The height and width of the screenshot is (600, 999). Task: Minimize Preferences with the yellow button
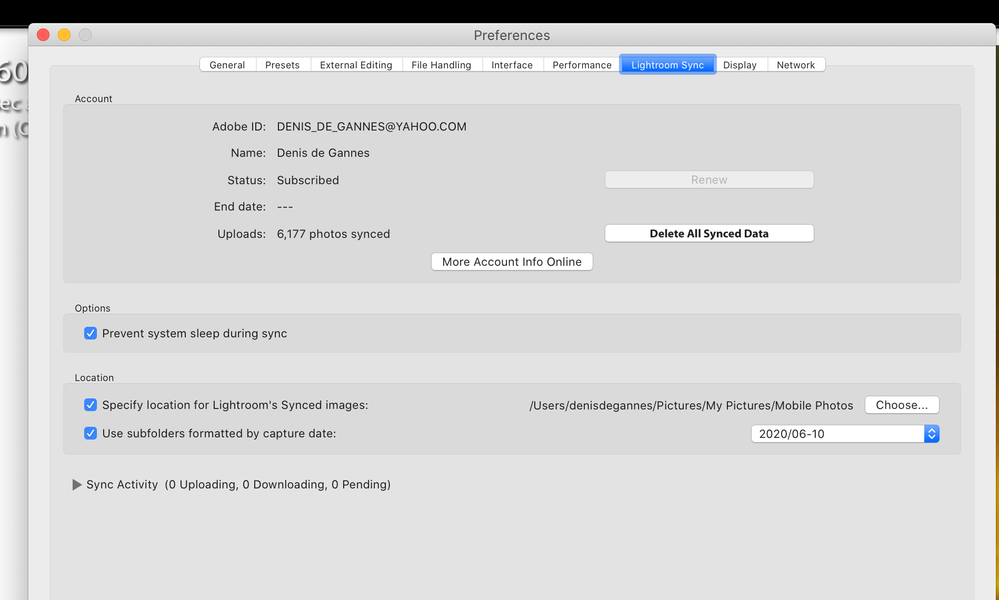(x=64, y=35)
